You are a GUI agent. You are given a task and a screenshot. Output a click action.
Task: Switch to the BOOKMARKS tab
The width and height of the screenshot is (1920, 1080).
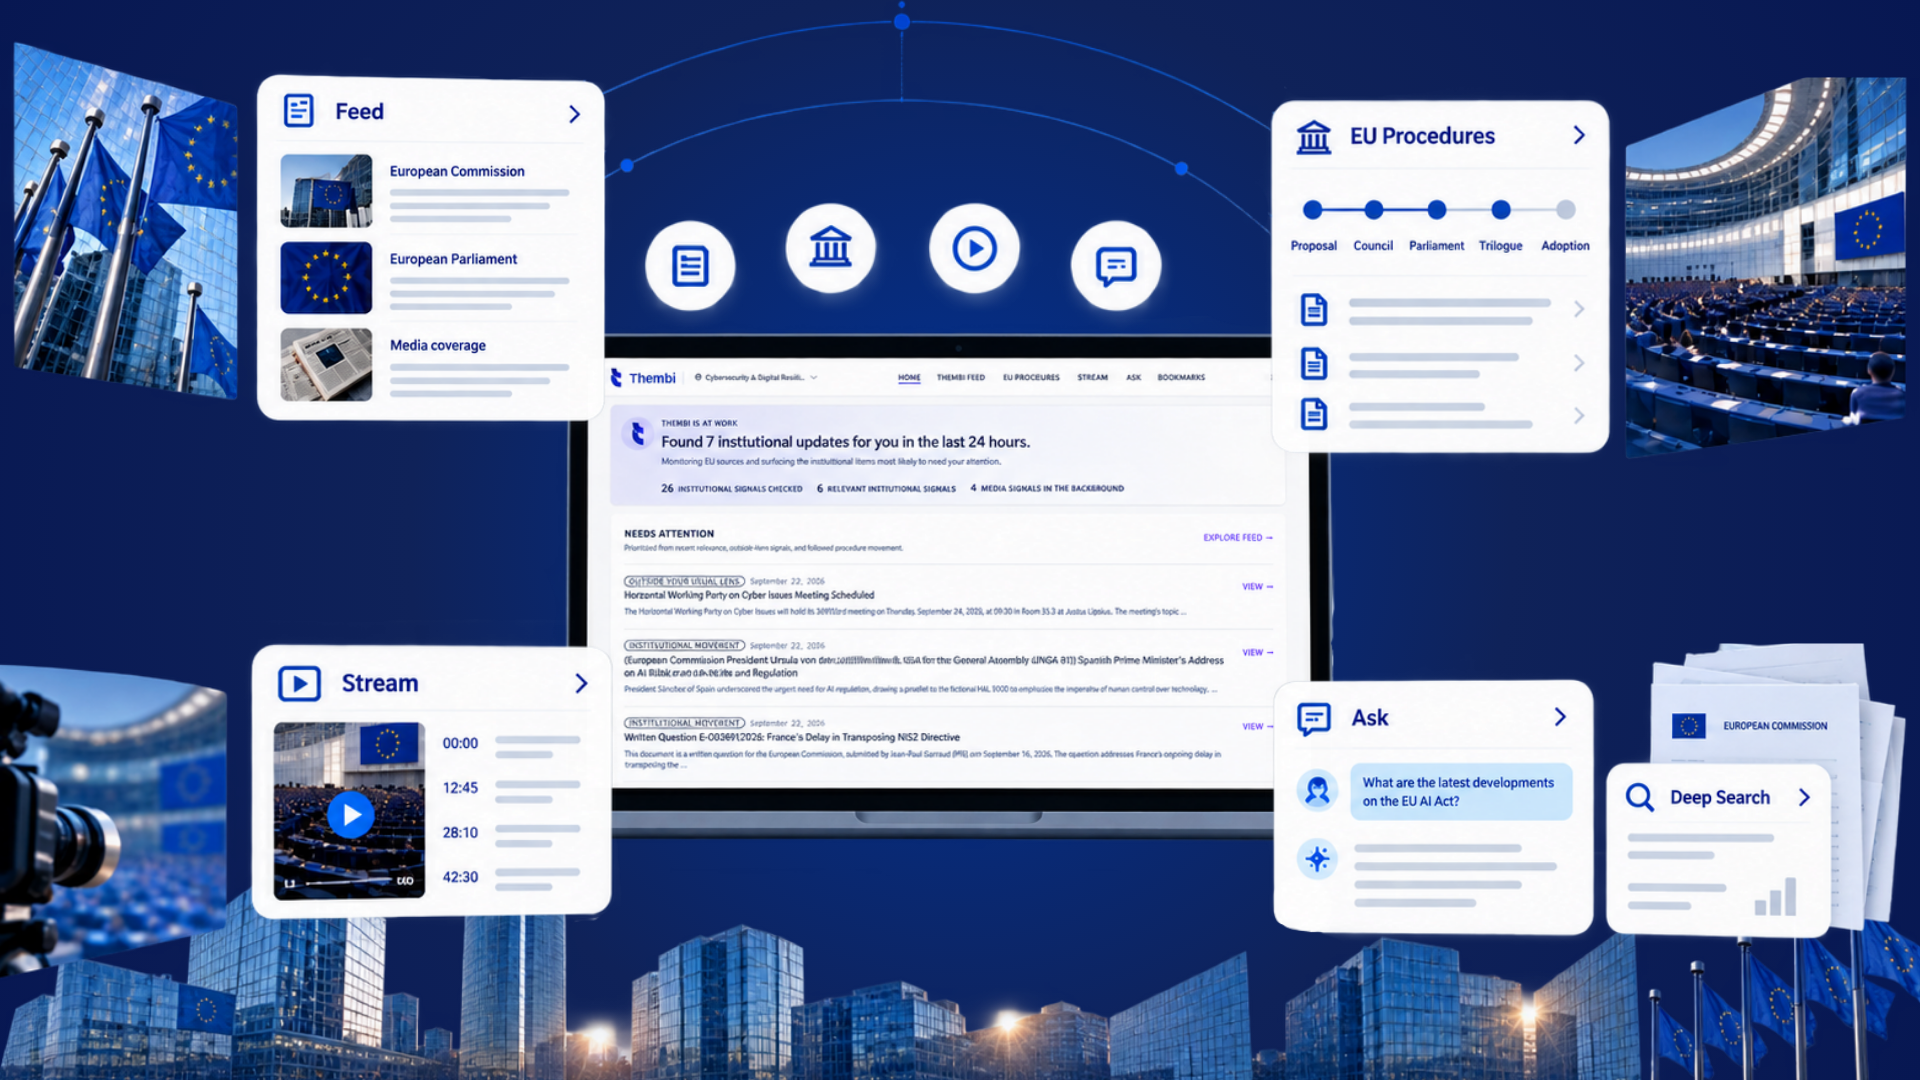pyautogui.click(x=1181, y=378)
